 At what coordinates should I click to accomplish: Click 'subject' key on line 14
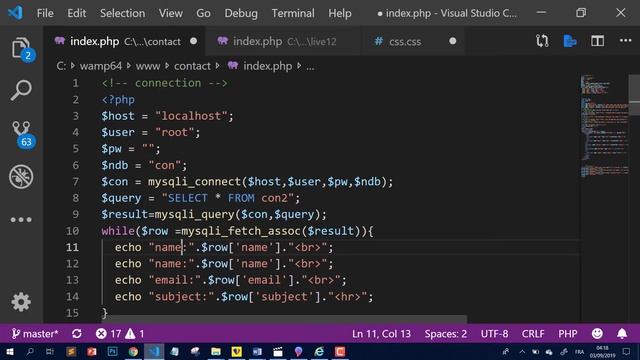pos(284,296)
